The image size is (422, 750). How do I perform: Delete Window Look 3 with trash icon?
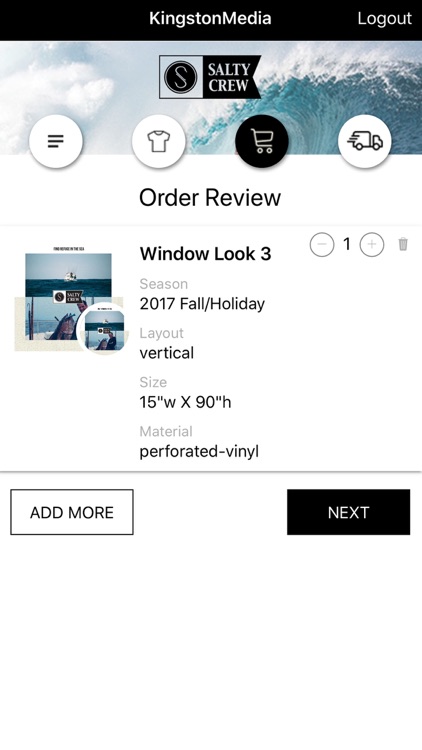click(403, 244)
